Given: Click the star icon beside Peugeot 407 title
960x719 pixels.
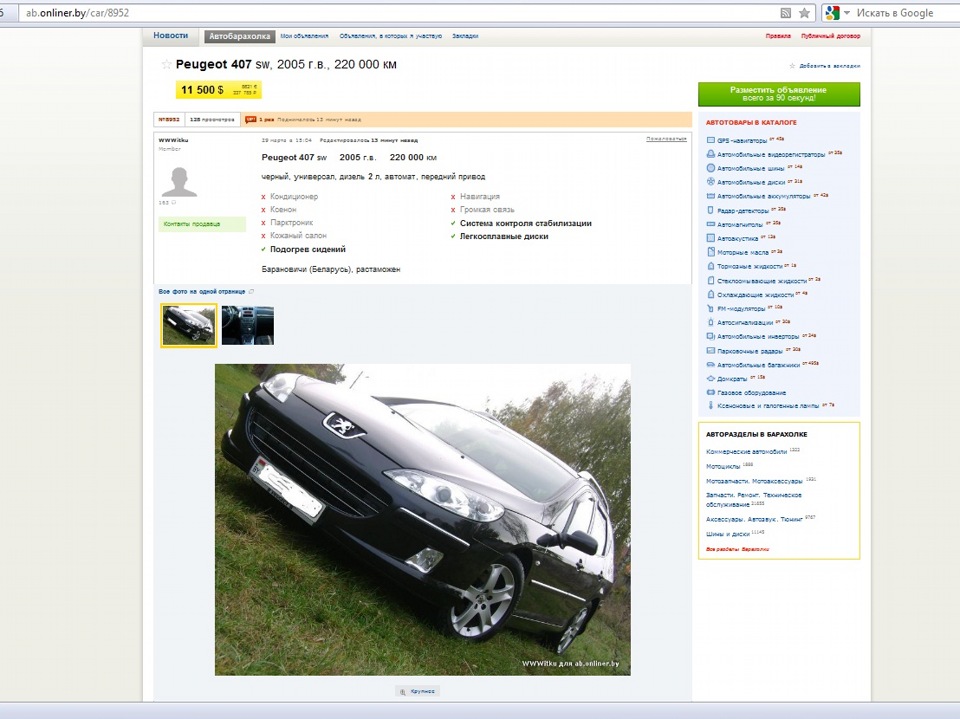Looking at the screenshot, I should pos(166,64).
